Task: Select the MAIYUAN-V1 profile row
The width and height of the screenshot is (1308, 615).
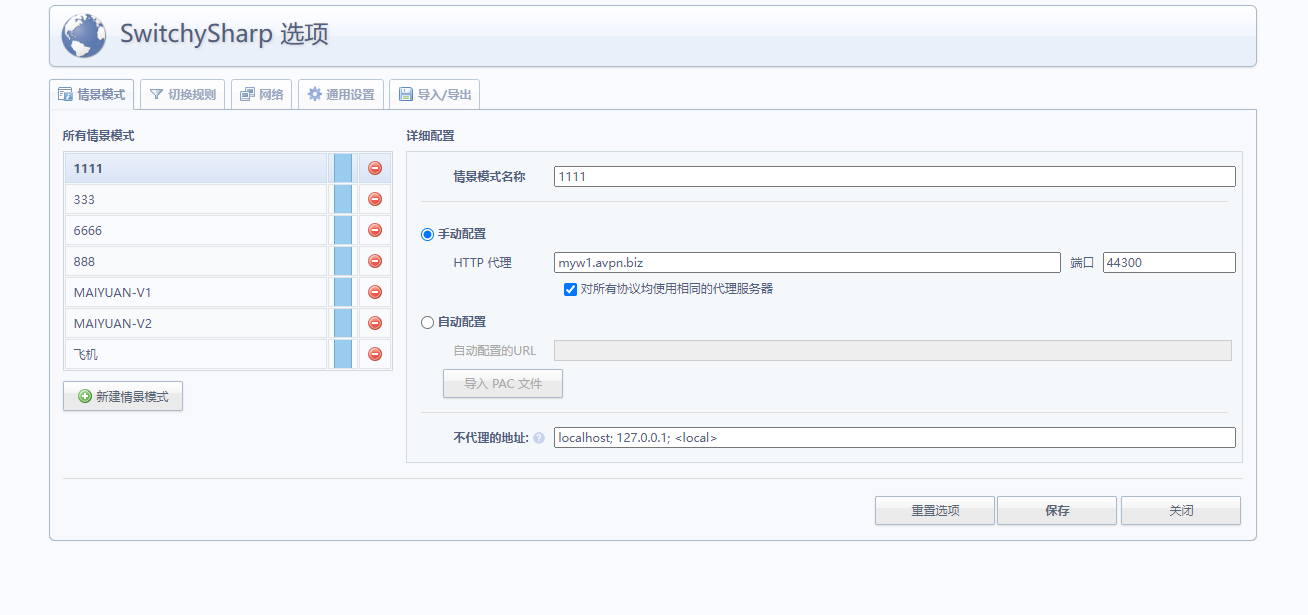Action: pos(196,292)
